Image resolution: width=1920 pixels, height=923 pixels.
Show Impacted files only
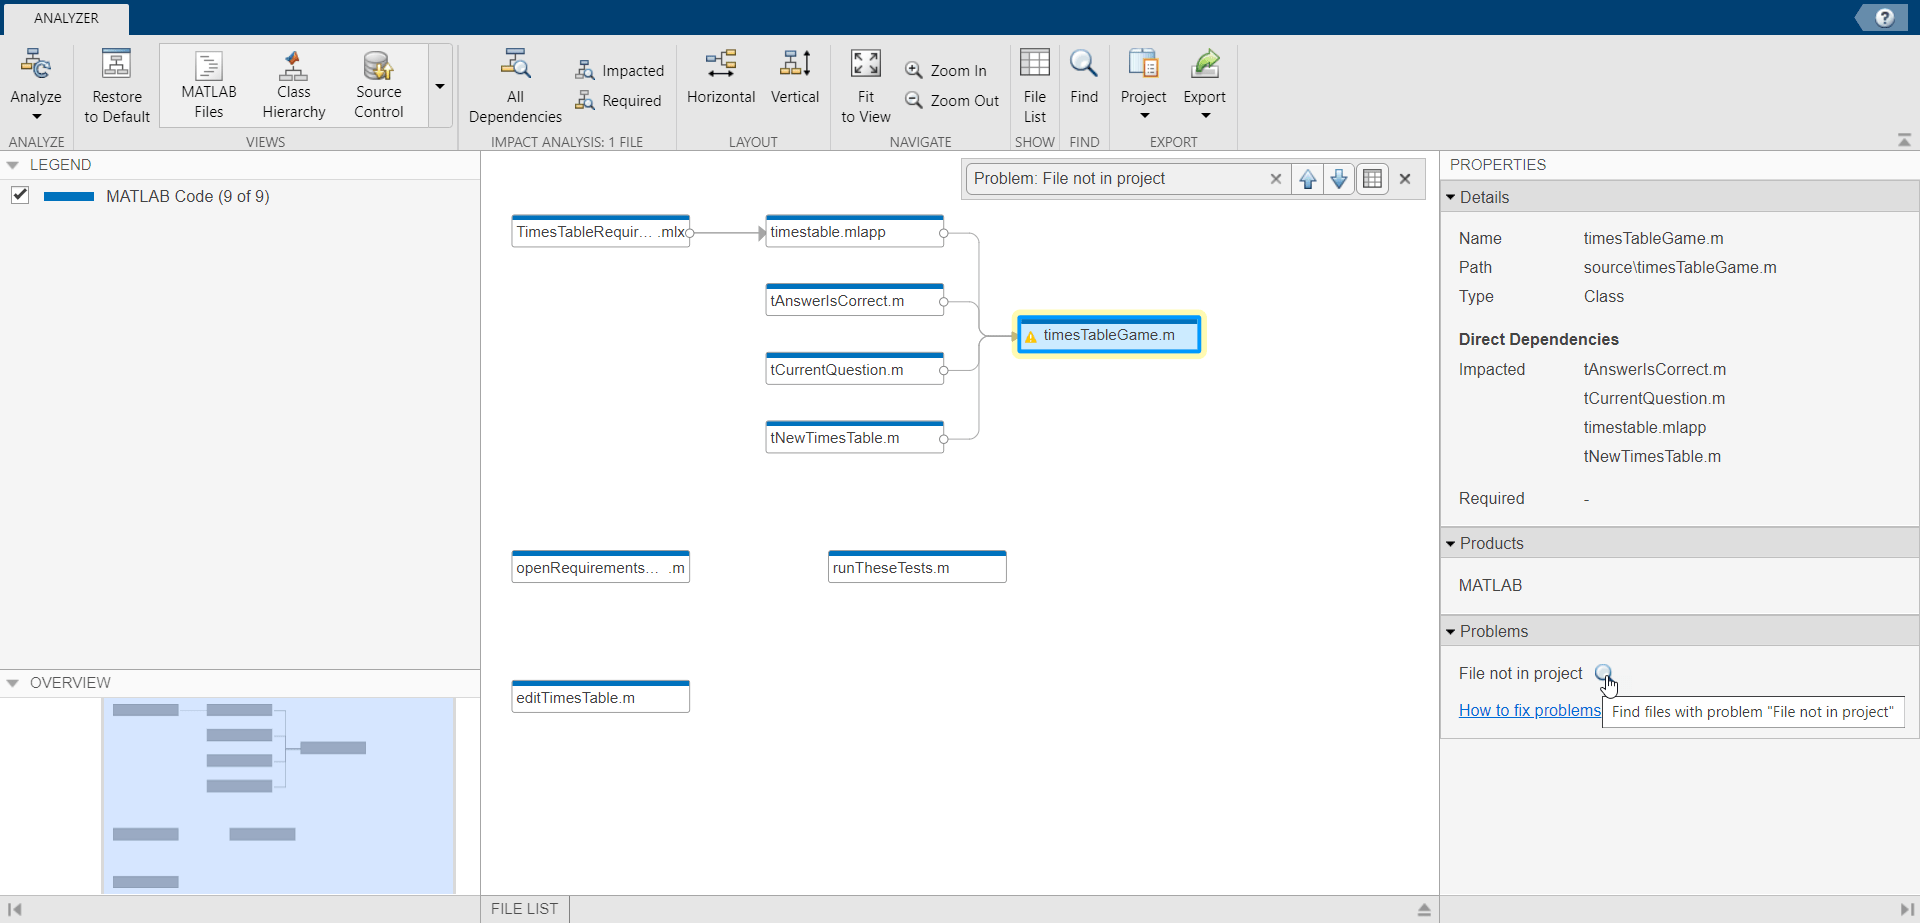[x=619, y=70]
